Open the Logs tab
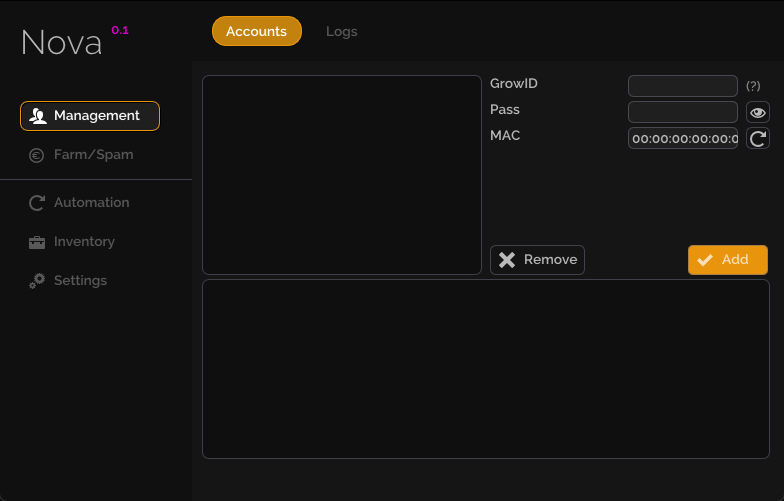The image size is (784, 501). coord(341,31)
